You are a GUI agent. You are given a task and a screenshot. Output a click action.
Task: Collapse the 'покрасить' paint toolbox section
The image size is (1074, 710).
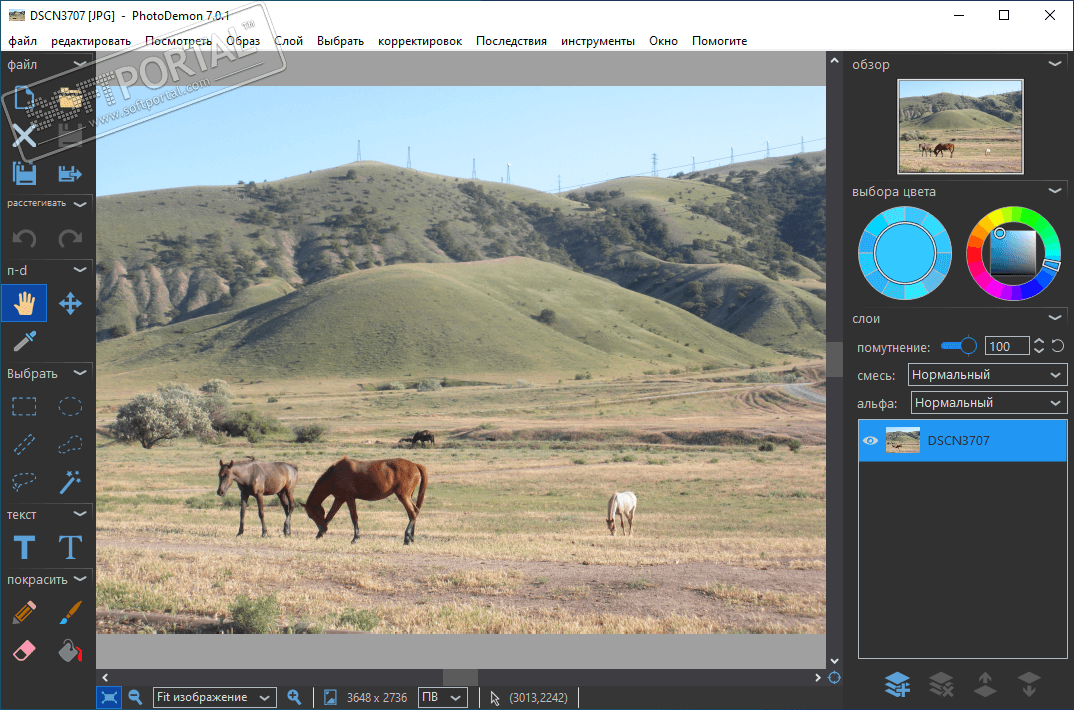click(80, 579)
